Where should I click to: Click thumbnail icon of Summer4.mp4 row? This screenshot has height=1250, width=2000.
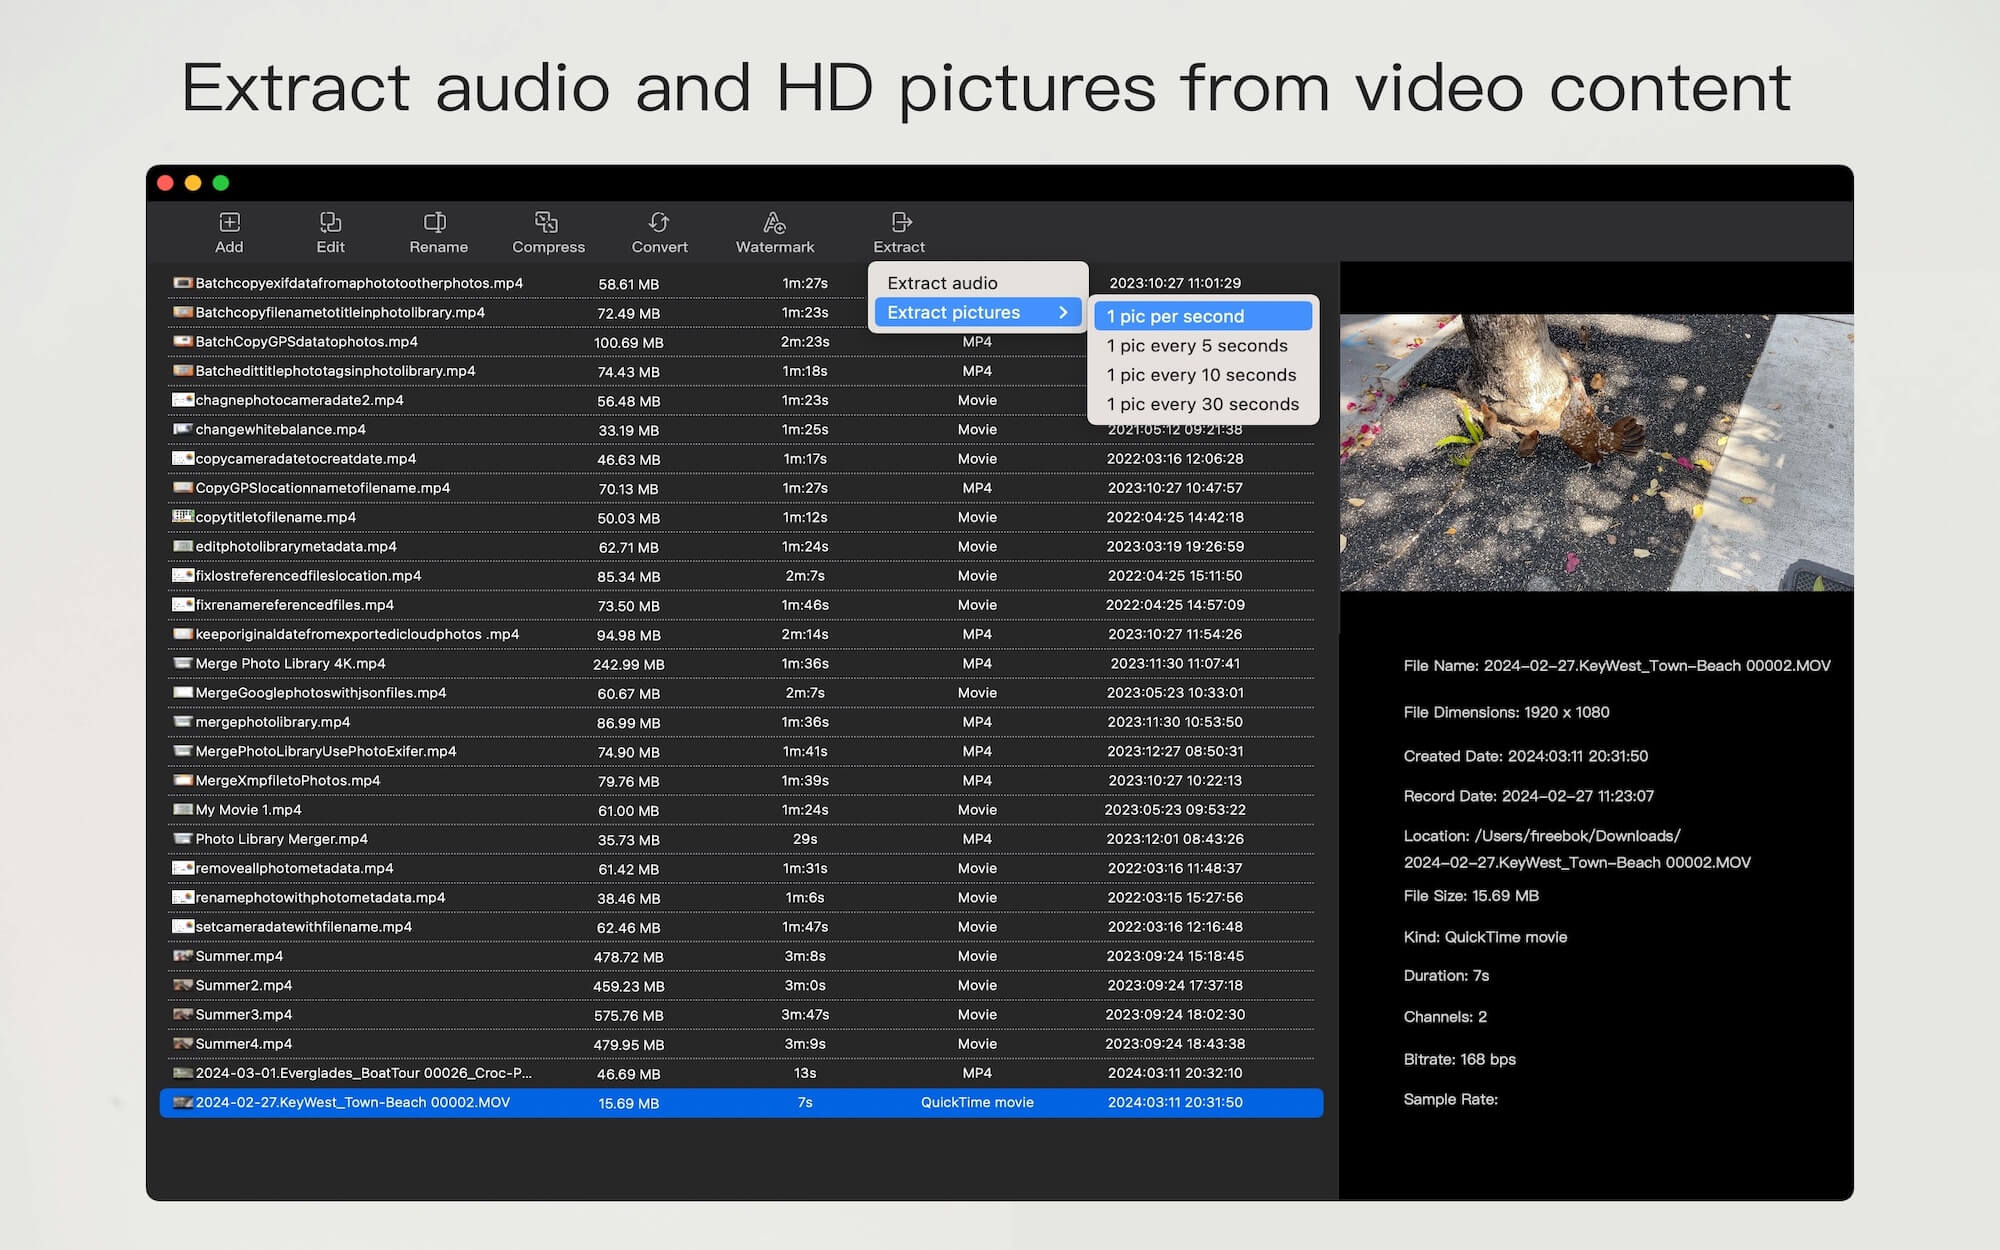183,1043
